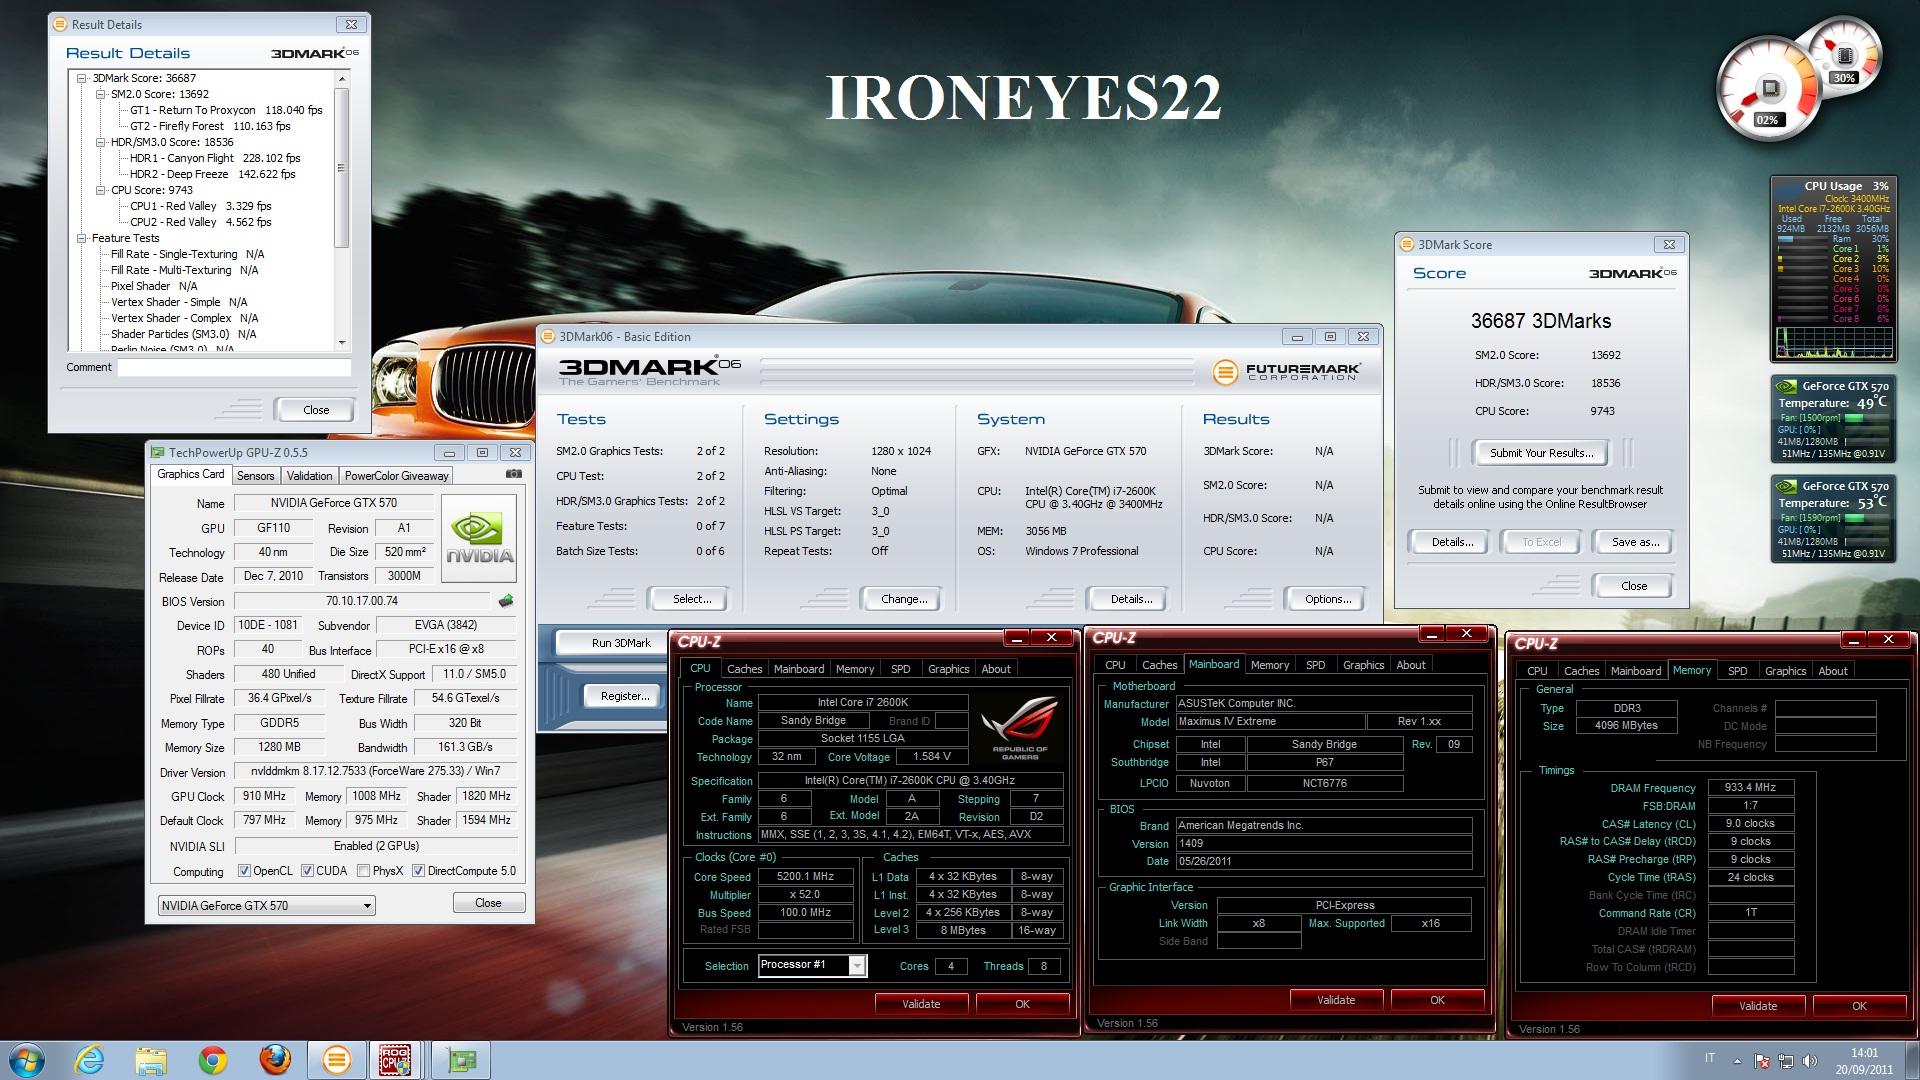This screenshot has height=1080, width=1920.
Task: Click Save as button in Score window
Action: pyautogui.click(x=1634, y=542)
